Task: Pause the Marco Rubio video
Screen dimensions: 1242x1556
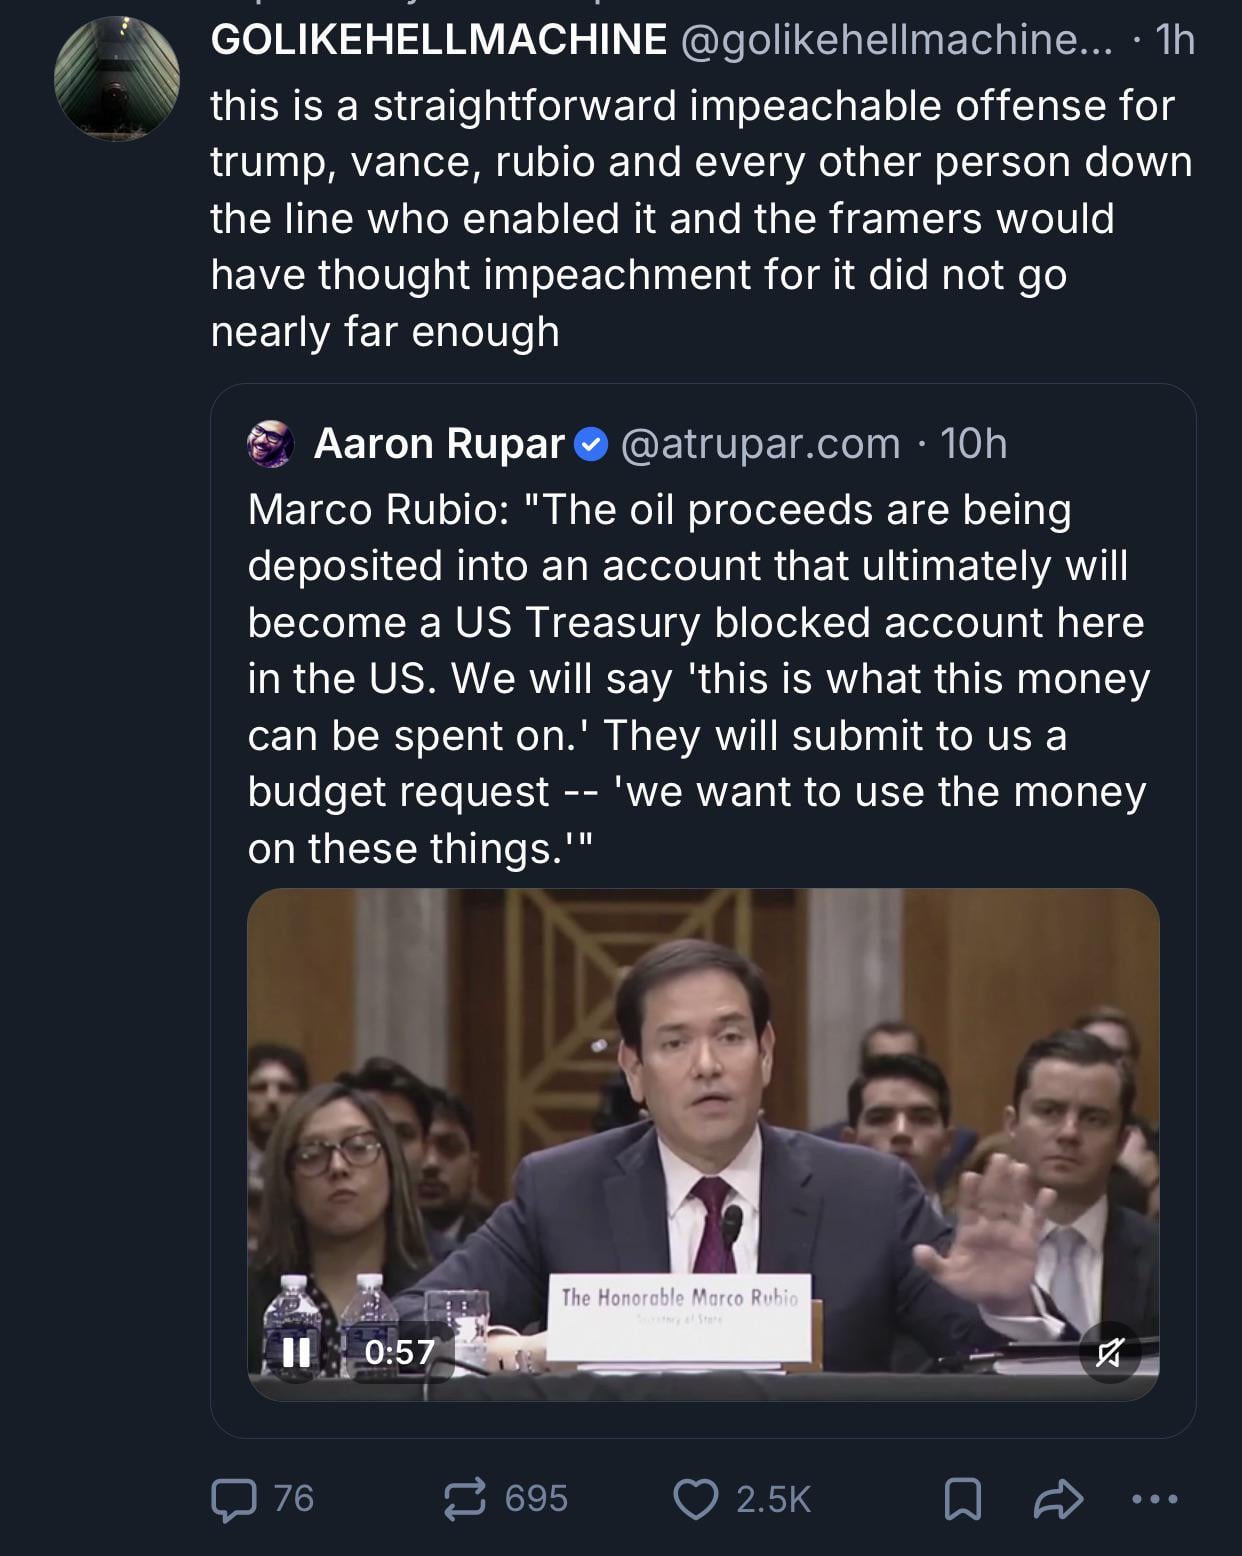Action: (x=296, y=1353)
